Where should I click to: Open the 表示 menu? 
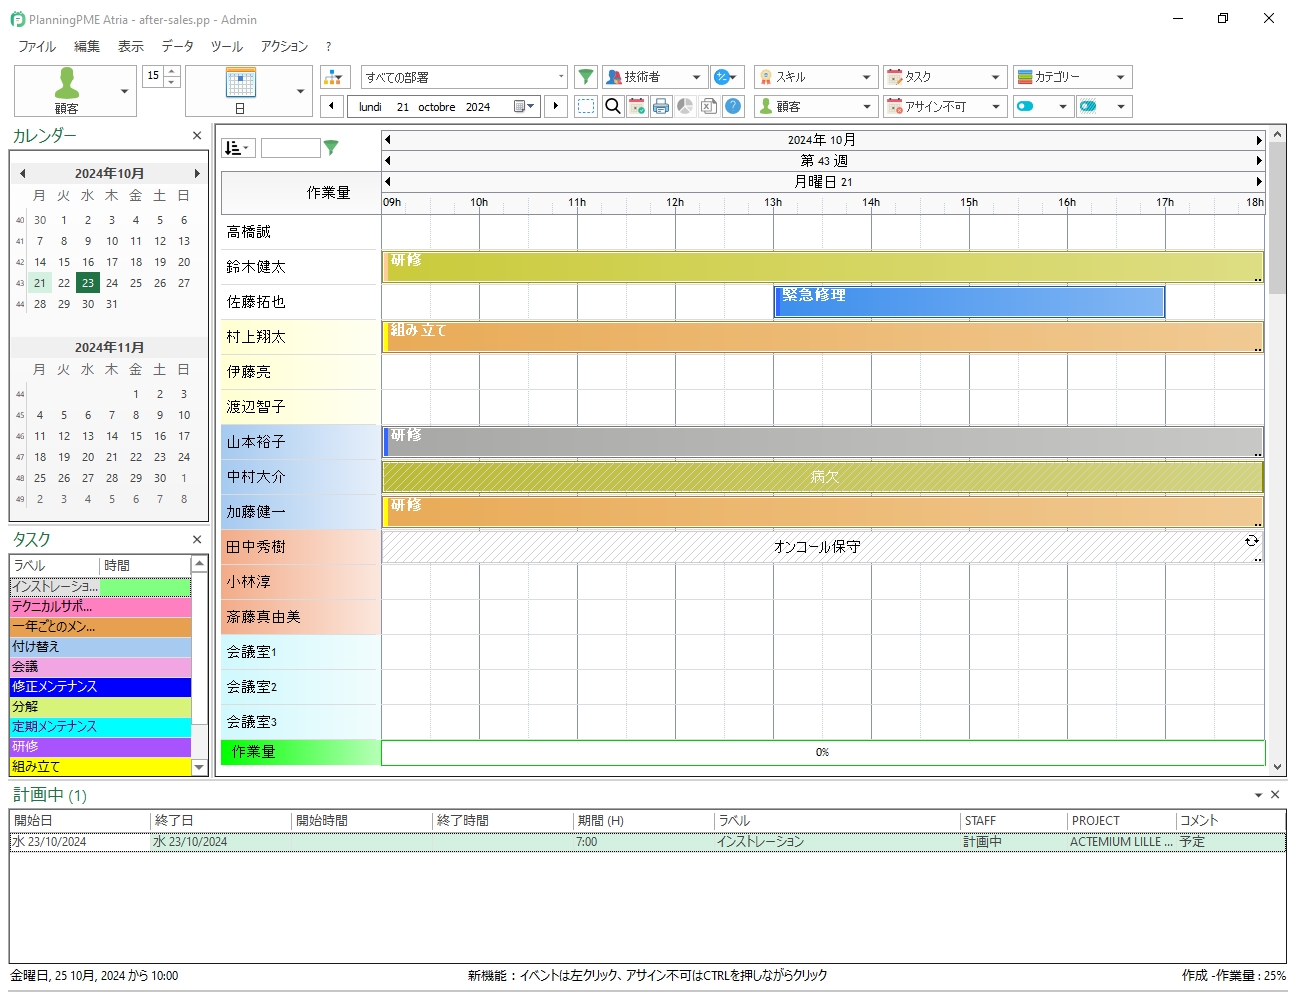pos(131,46)
